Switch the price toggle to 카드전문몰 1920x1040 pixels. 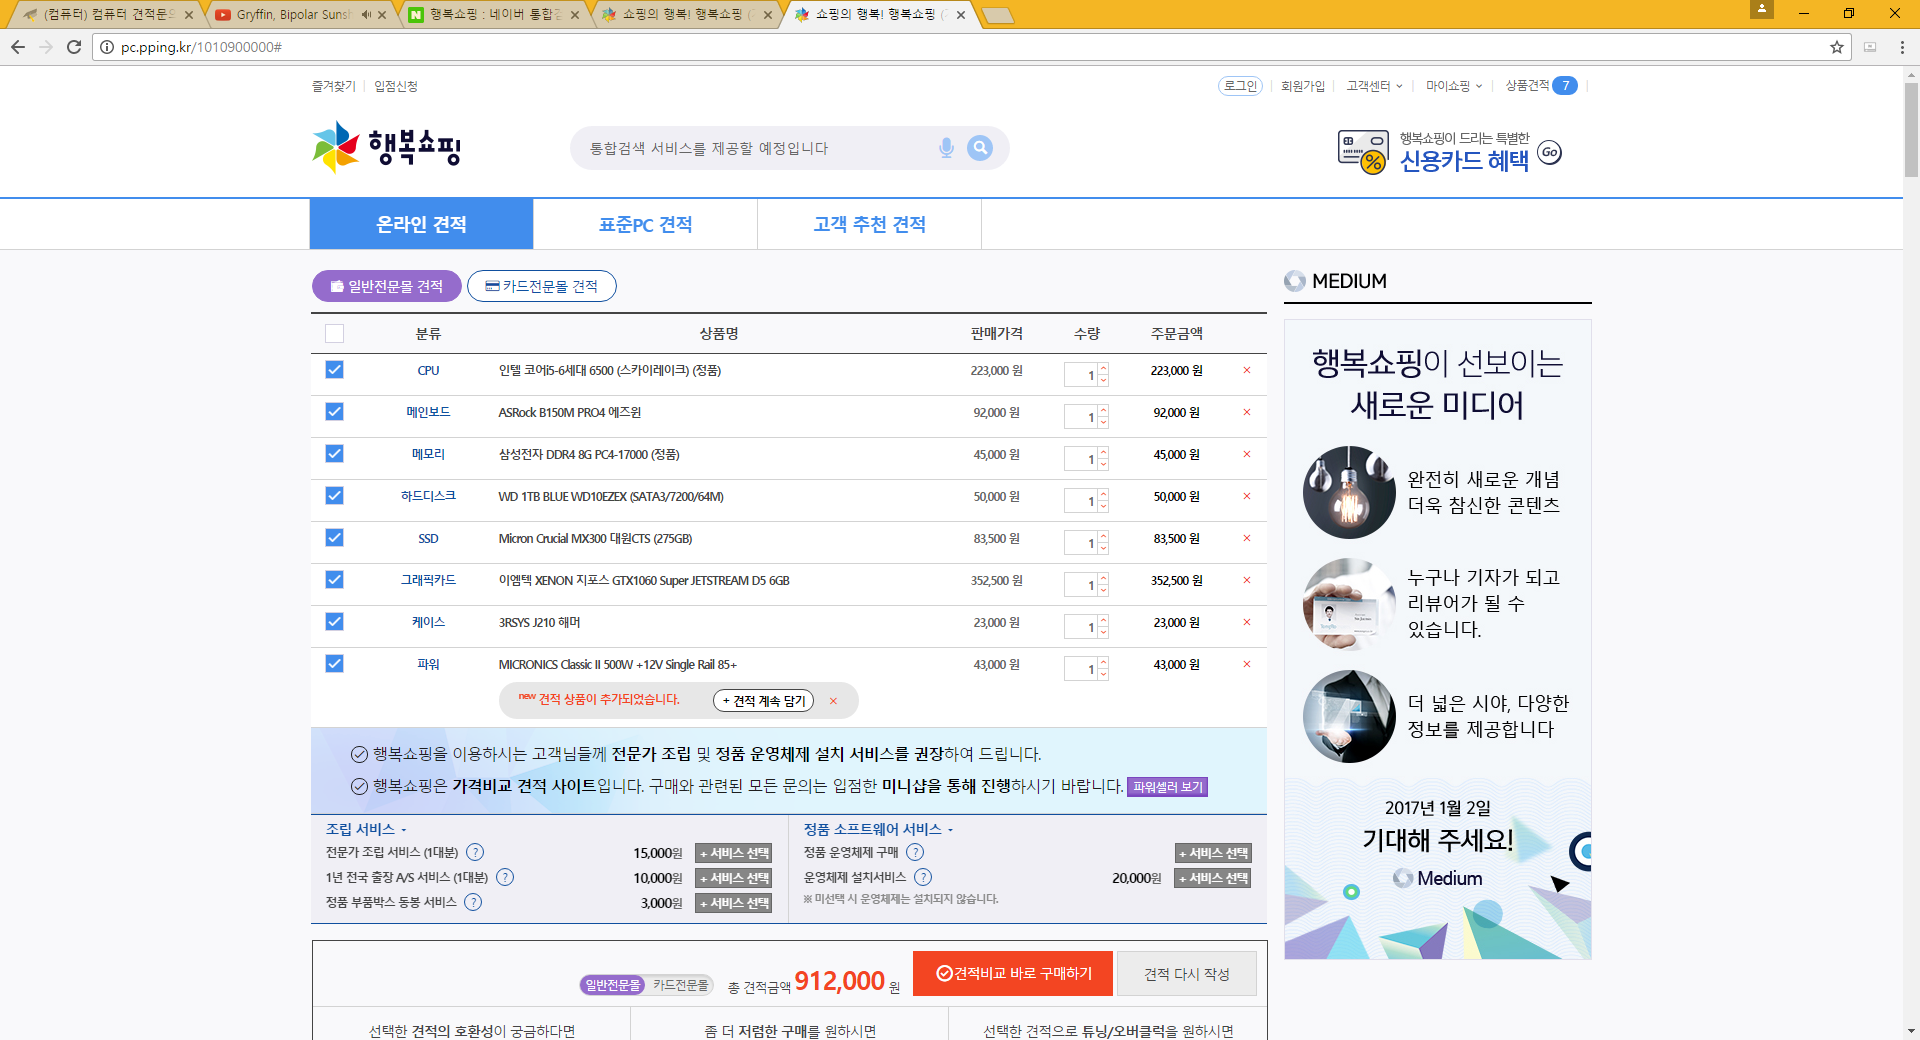coord(681,986)
